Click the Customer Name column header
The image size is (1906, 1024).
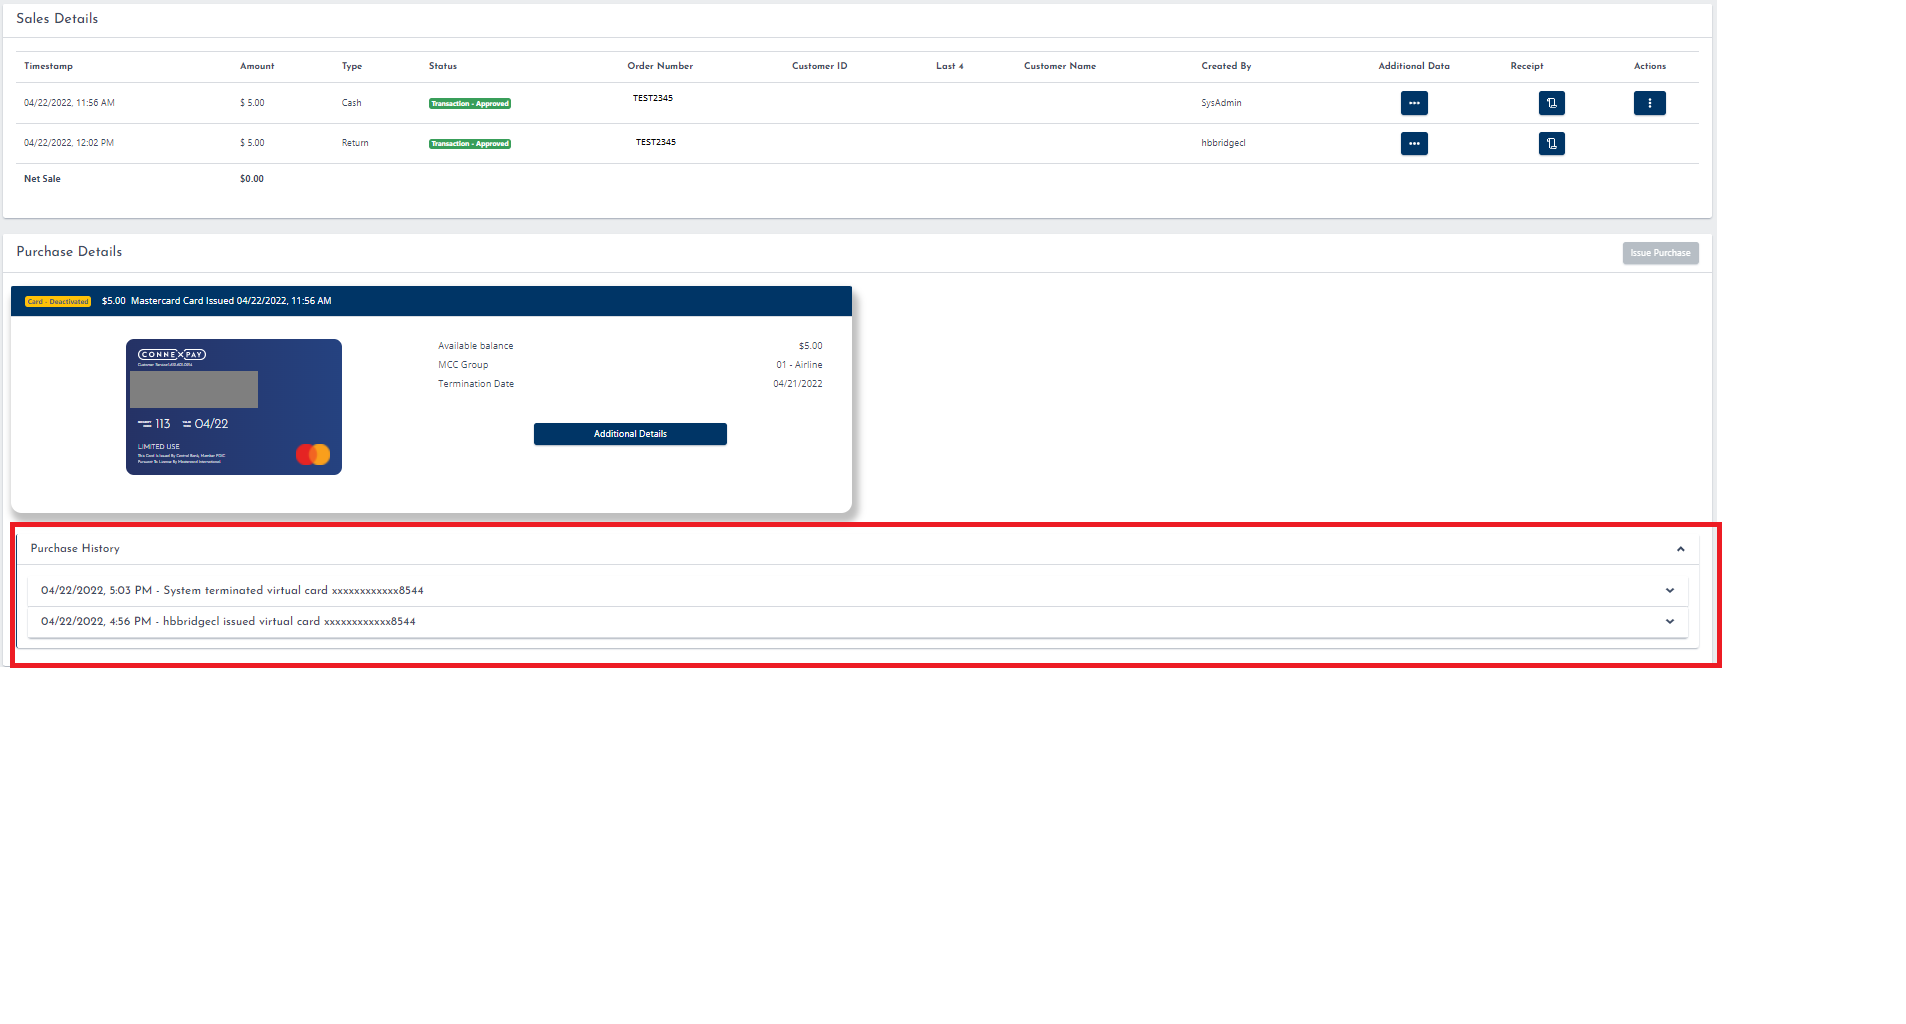click(1060, 66)
